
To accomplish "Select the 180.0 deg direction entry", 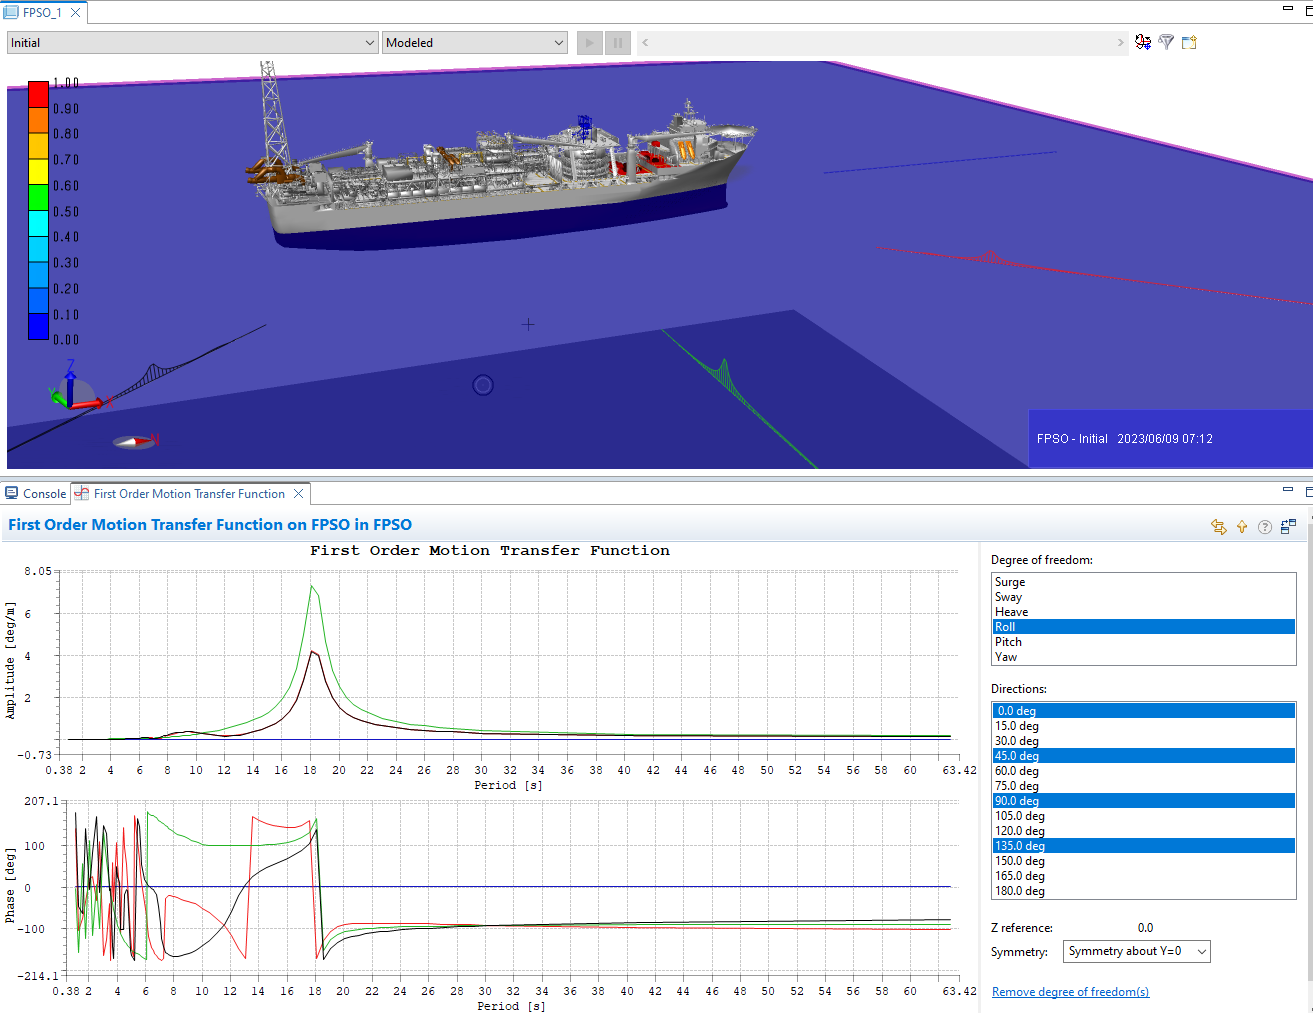I will tap(1100, 890).
